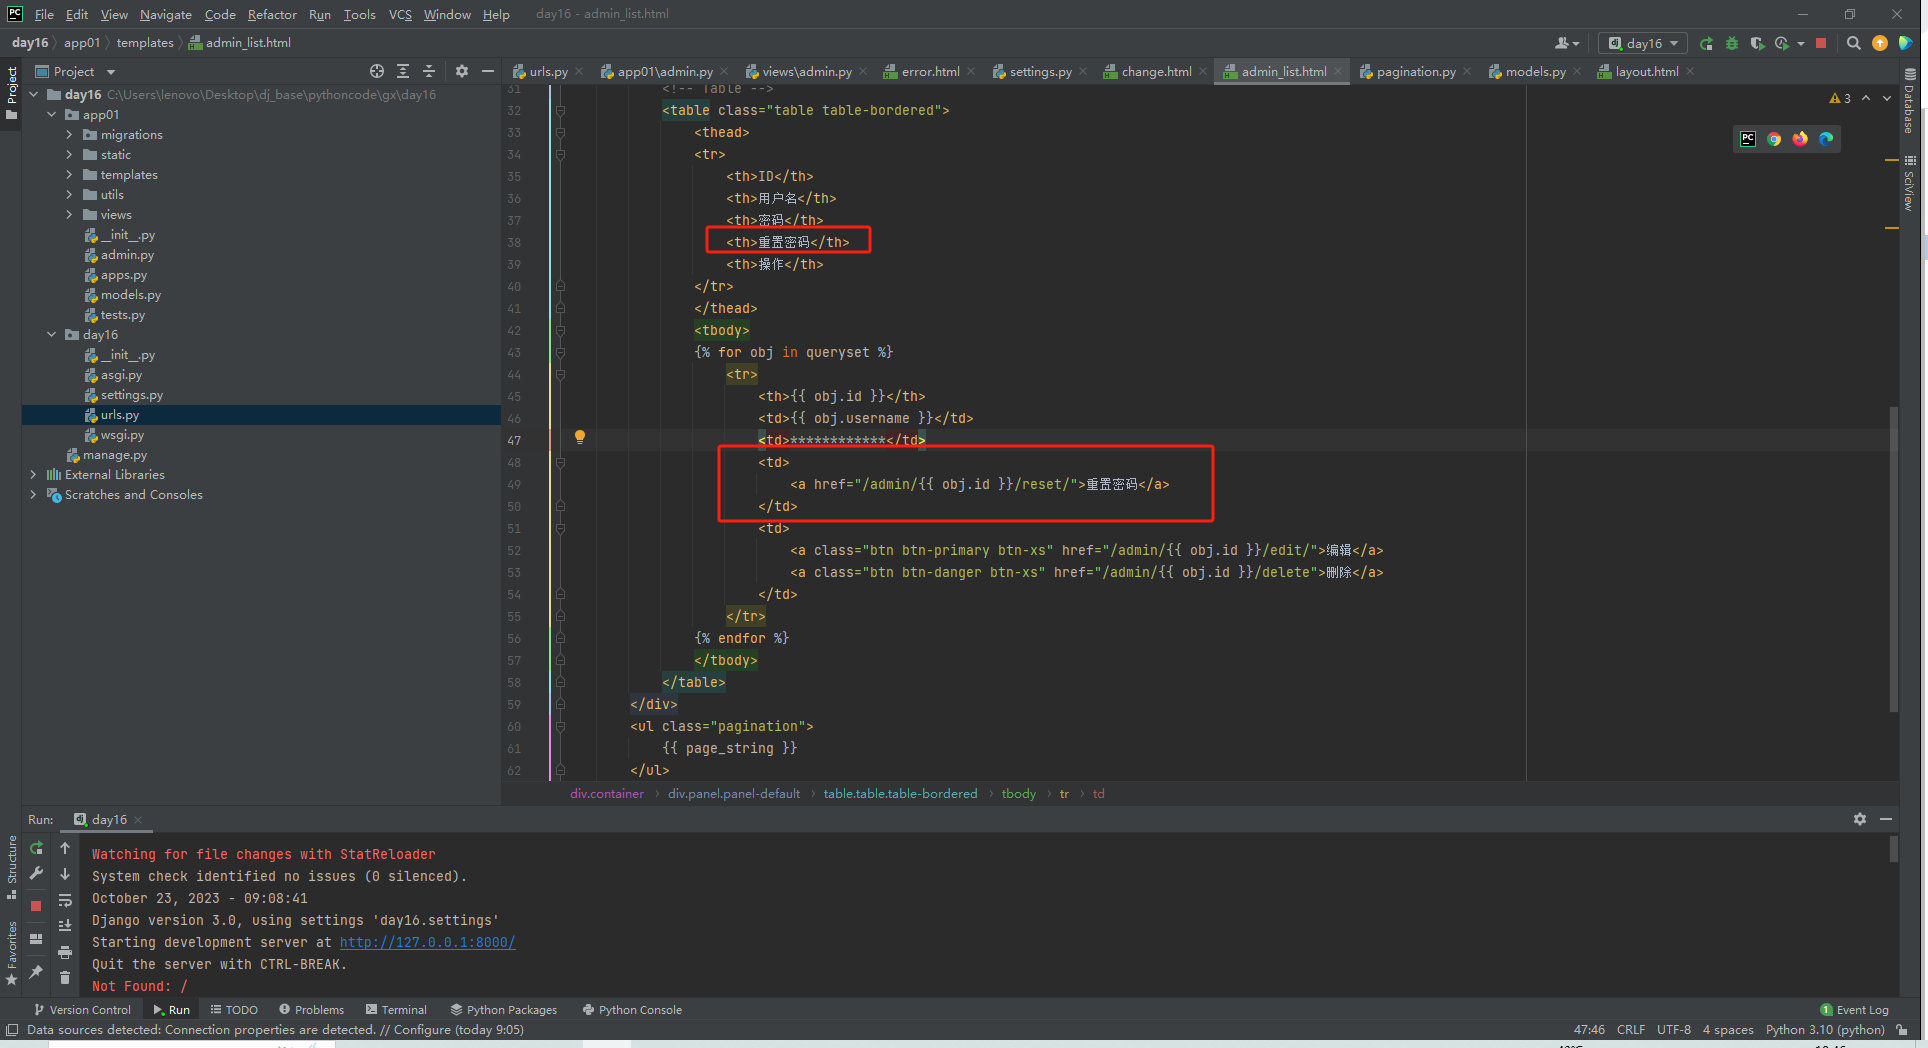
Task: Click the orange IDE update arrow icon
Action: pyautogui.click(x=1880, y=43)
